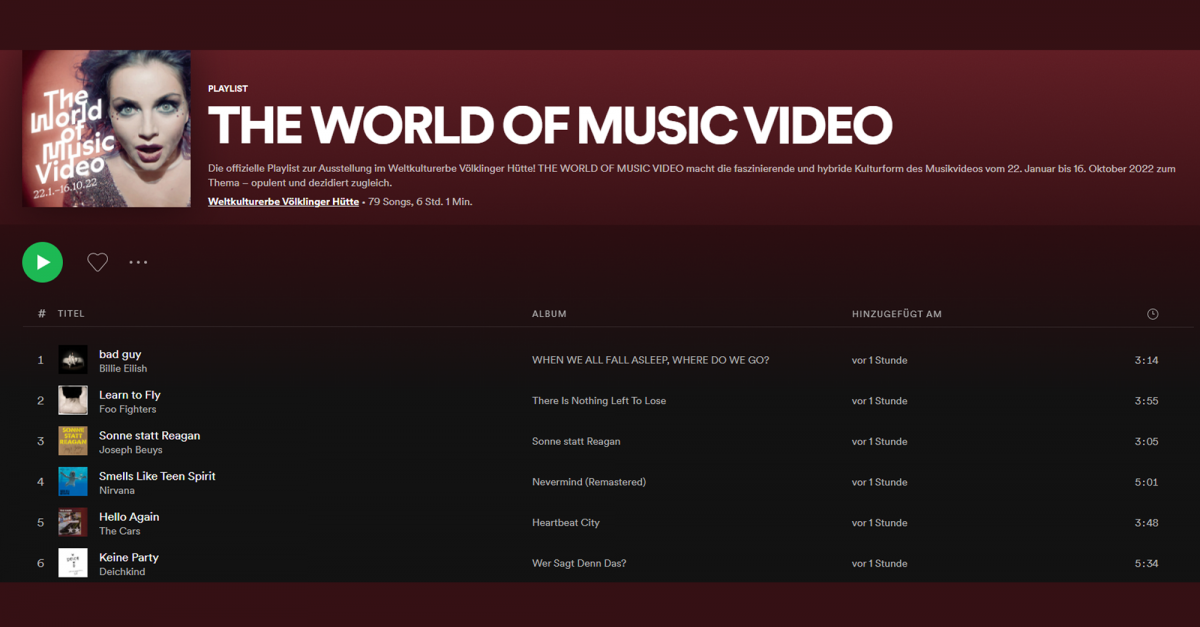
Task: Click the green playlist Play button
Action: click(x=42, y=262)
